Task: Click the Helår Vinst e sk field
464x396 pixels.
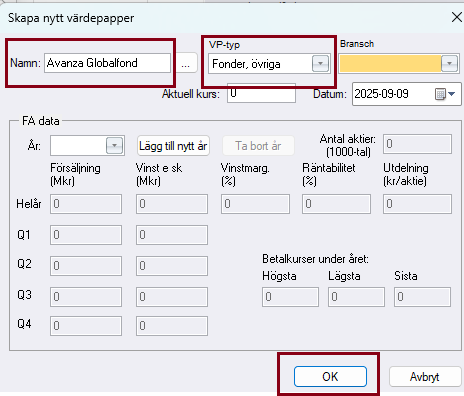Action: coord(172,204)
